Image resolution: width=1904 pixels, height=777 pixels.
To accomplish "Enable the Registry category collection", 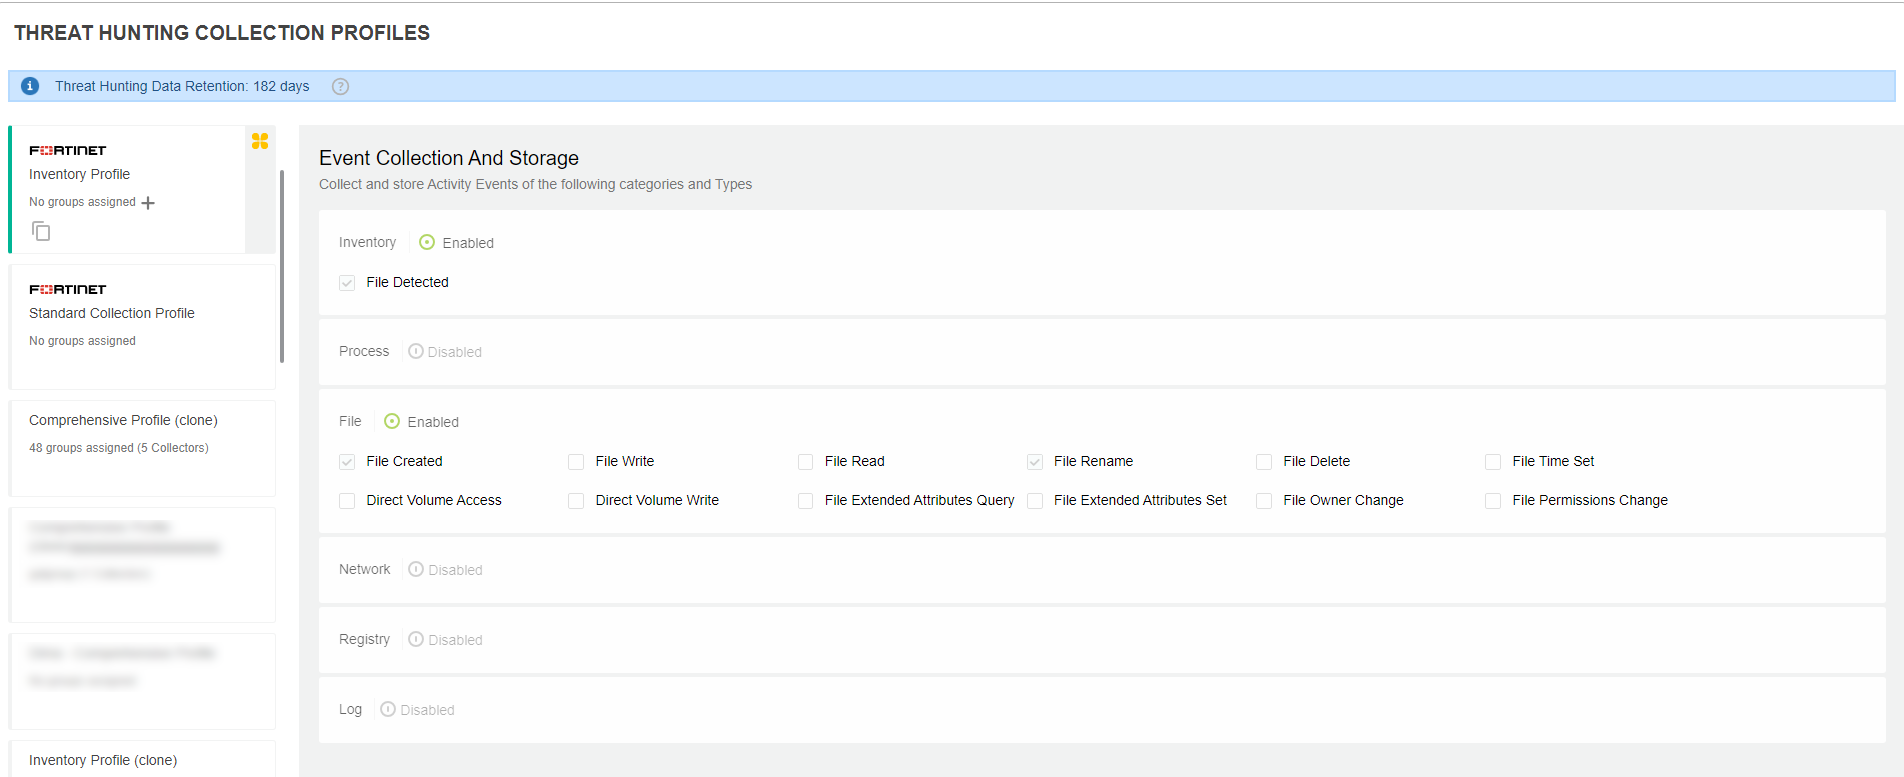I will coord(416,639).
